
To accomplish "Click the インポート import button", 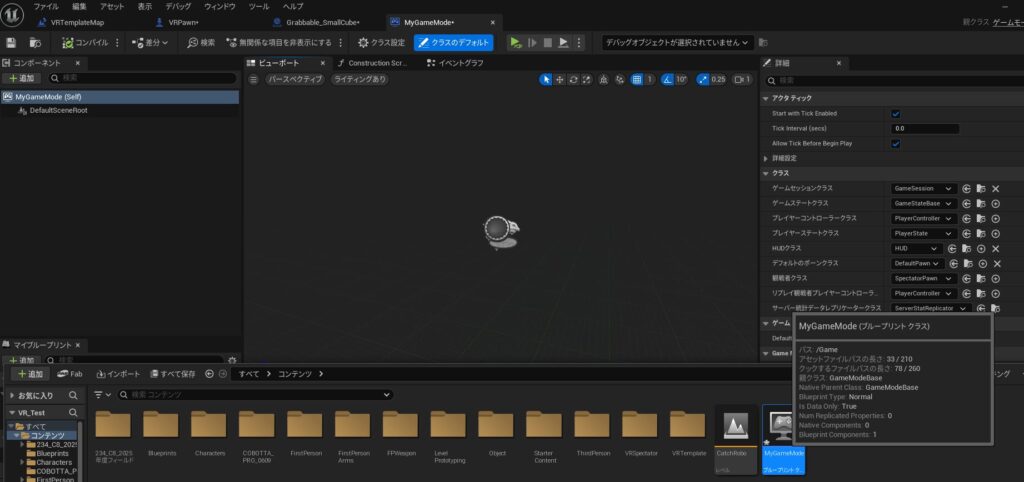I will [118, 374].
